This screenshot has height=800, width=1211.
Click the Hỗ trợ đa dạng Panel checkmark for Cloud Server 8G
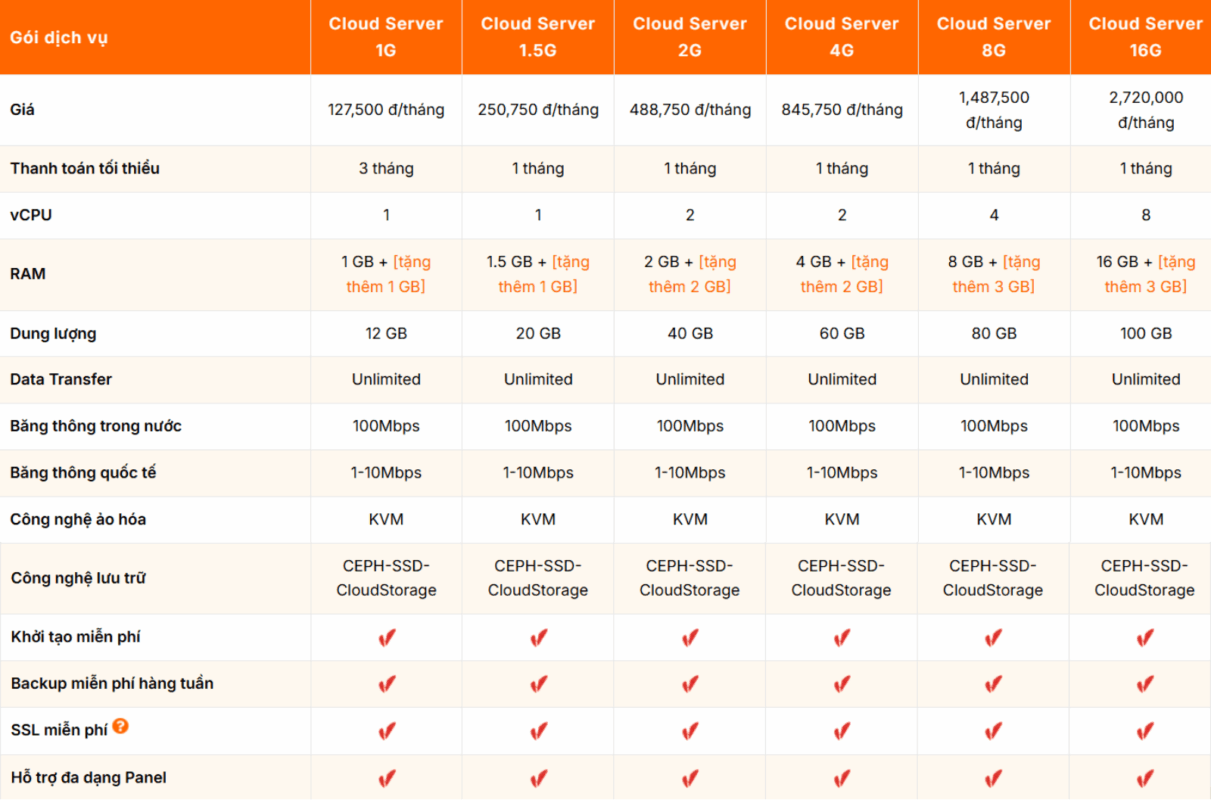(x=993, y=779)
